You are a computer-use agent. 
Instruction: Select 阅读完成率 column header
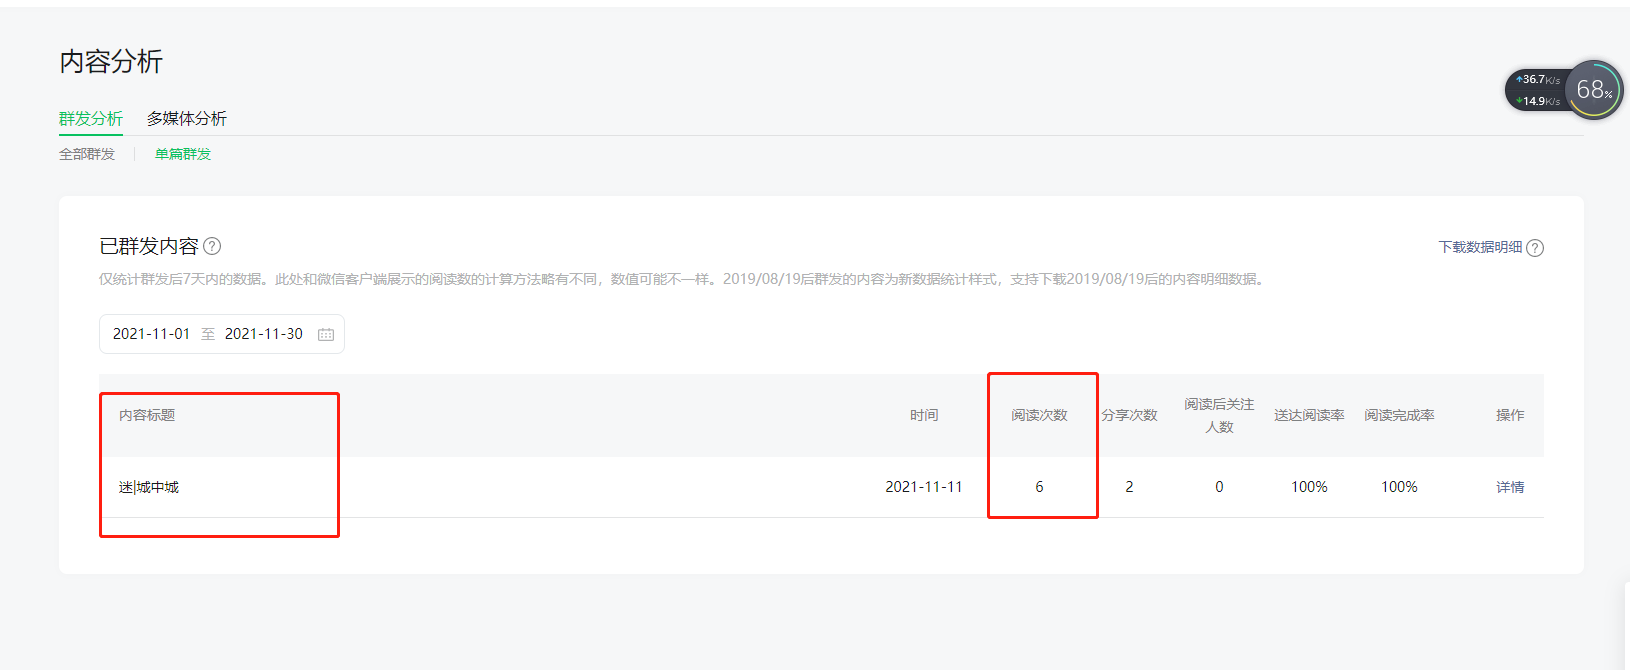click(x=1399, y=415)
